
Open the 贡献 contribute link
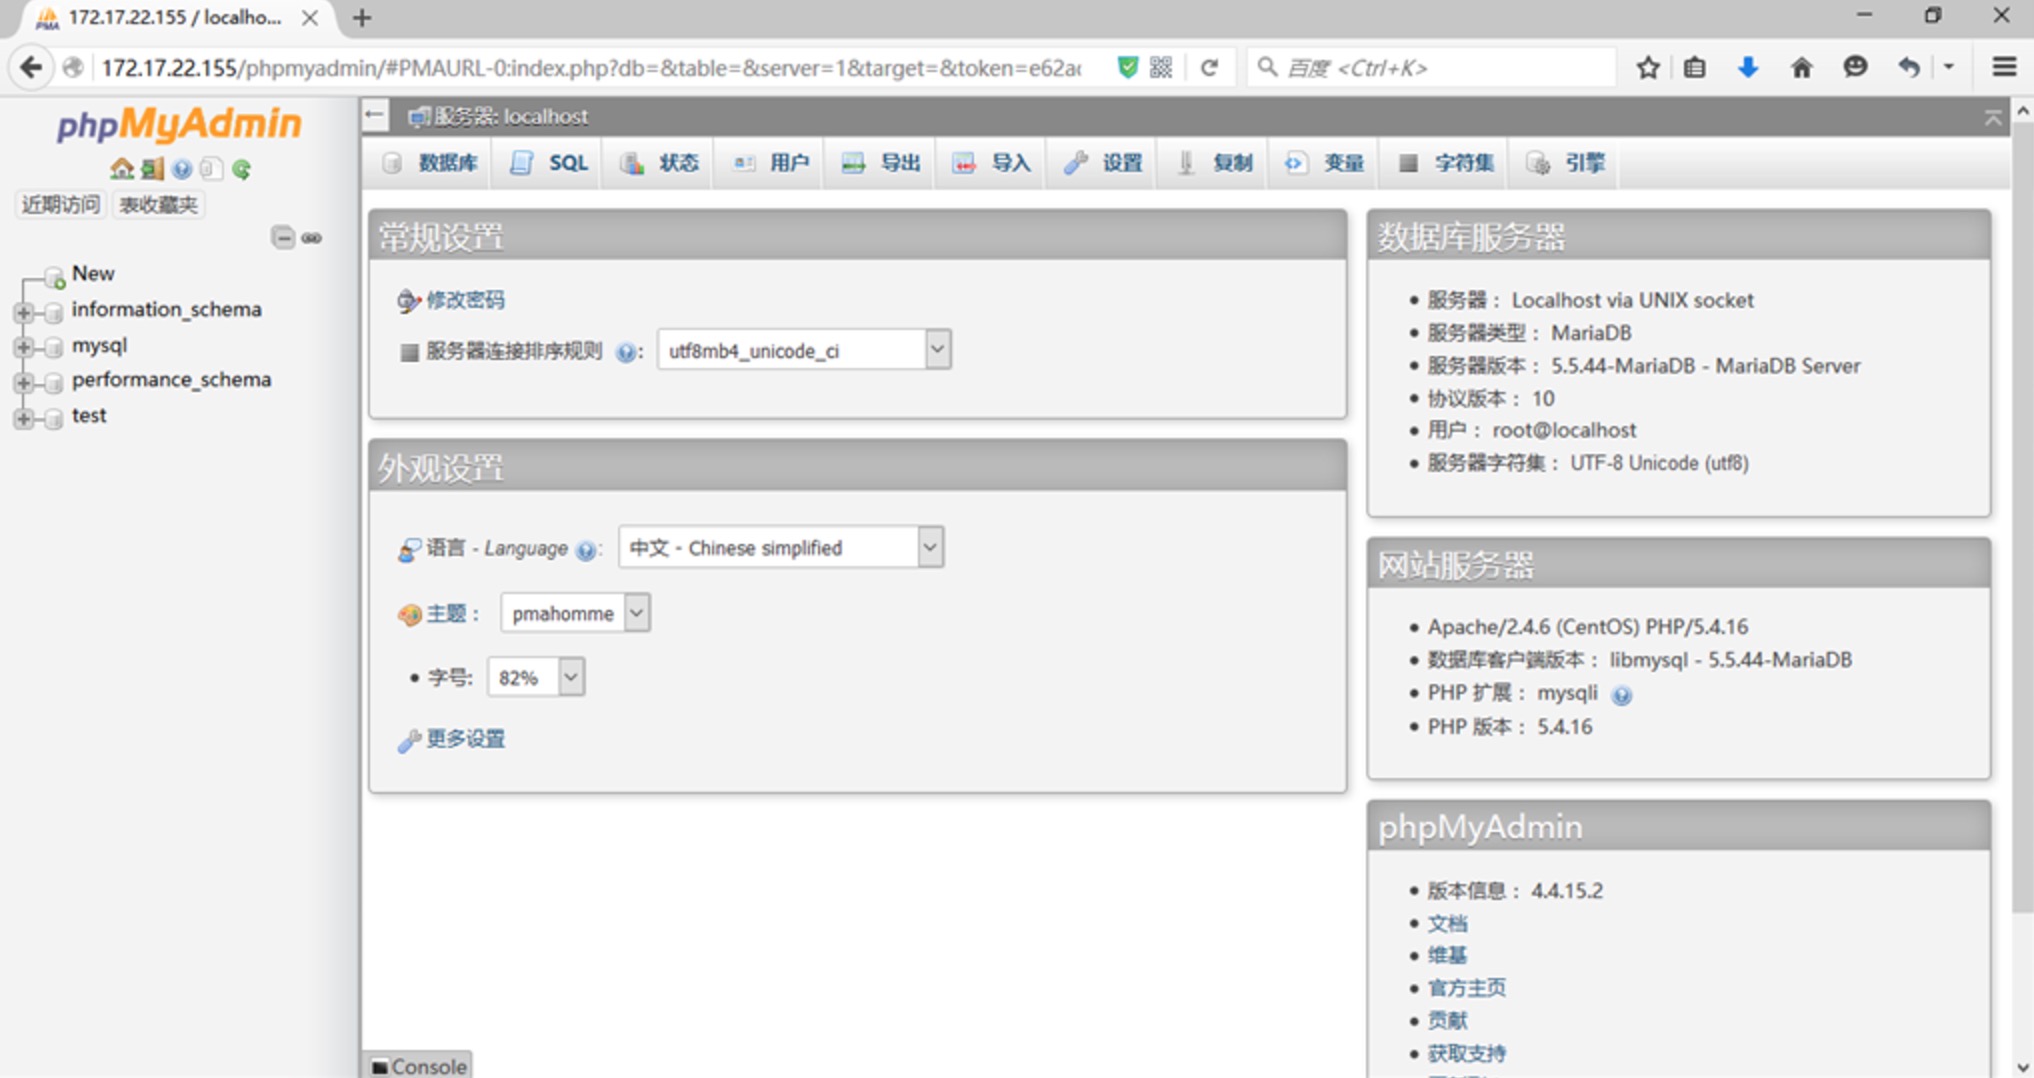pos(1447,1021)
